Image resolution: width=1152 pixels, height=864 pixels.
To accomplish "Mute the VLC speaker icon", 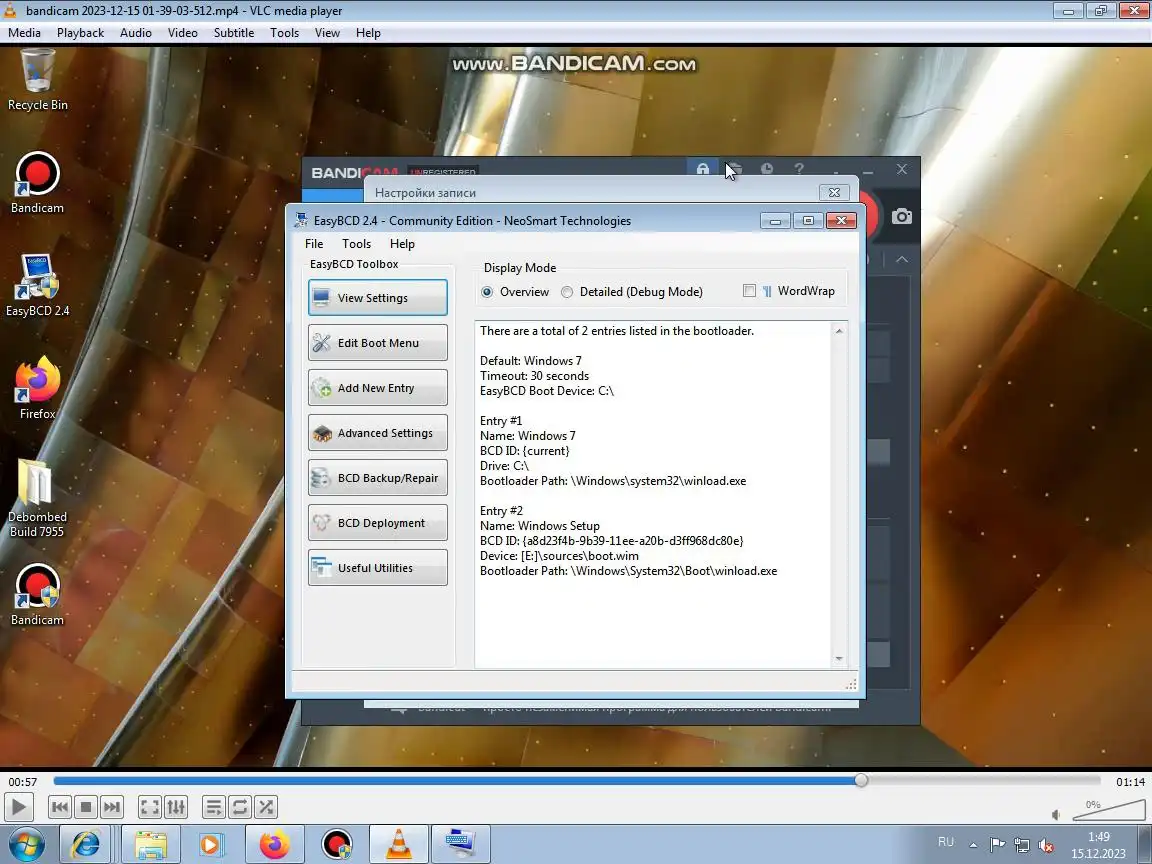I will pos(1056,814).
